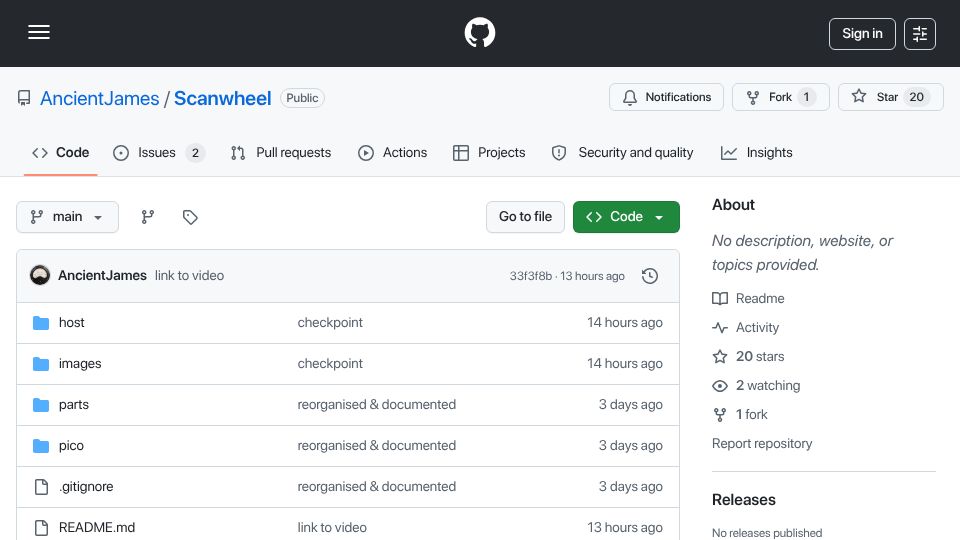Image resolution: width=960 pixels, height=540 pixels.
Task: Open the Pull requests tab
Action: (281, 152)
